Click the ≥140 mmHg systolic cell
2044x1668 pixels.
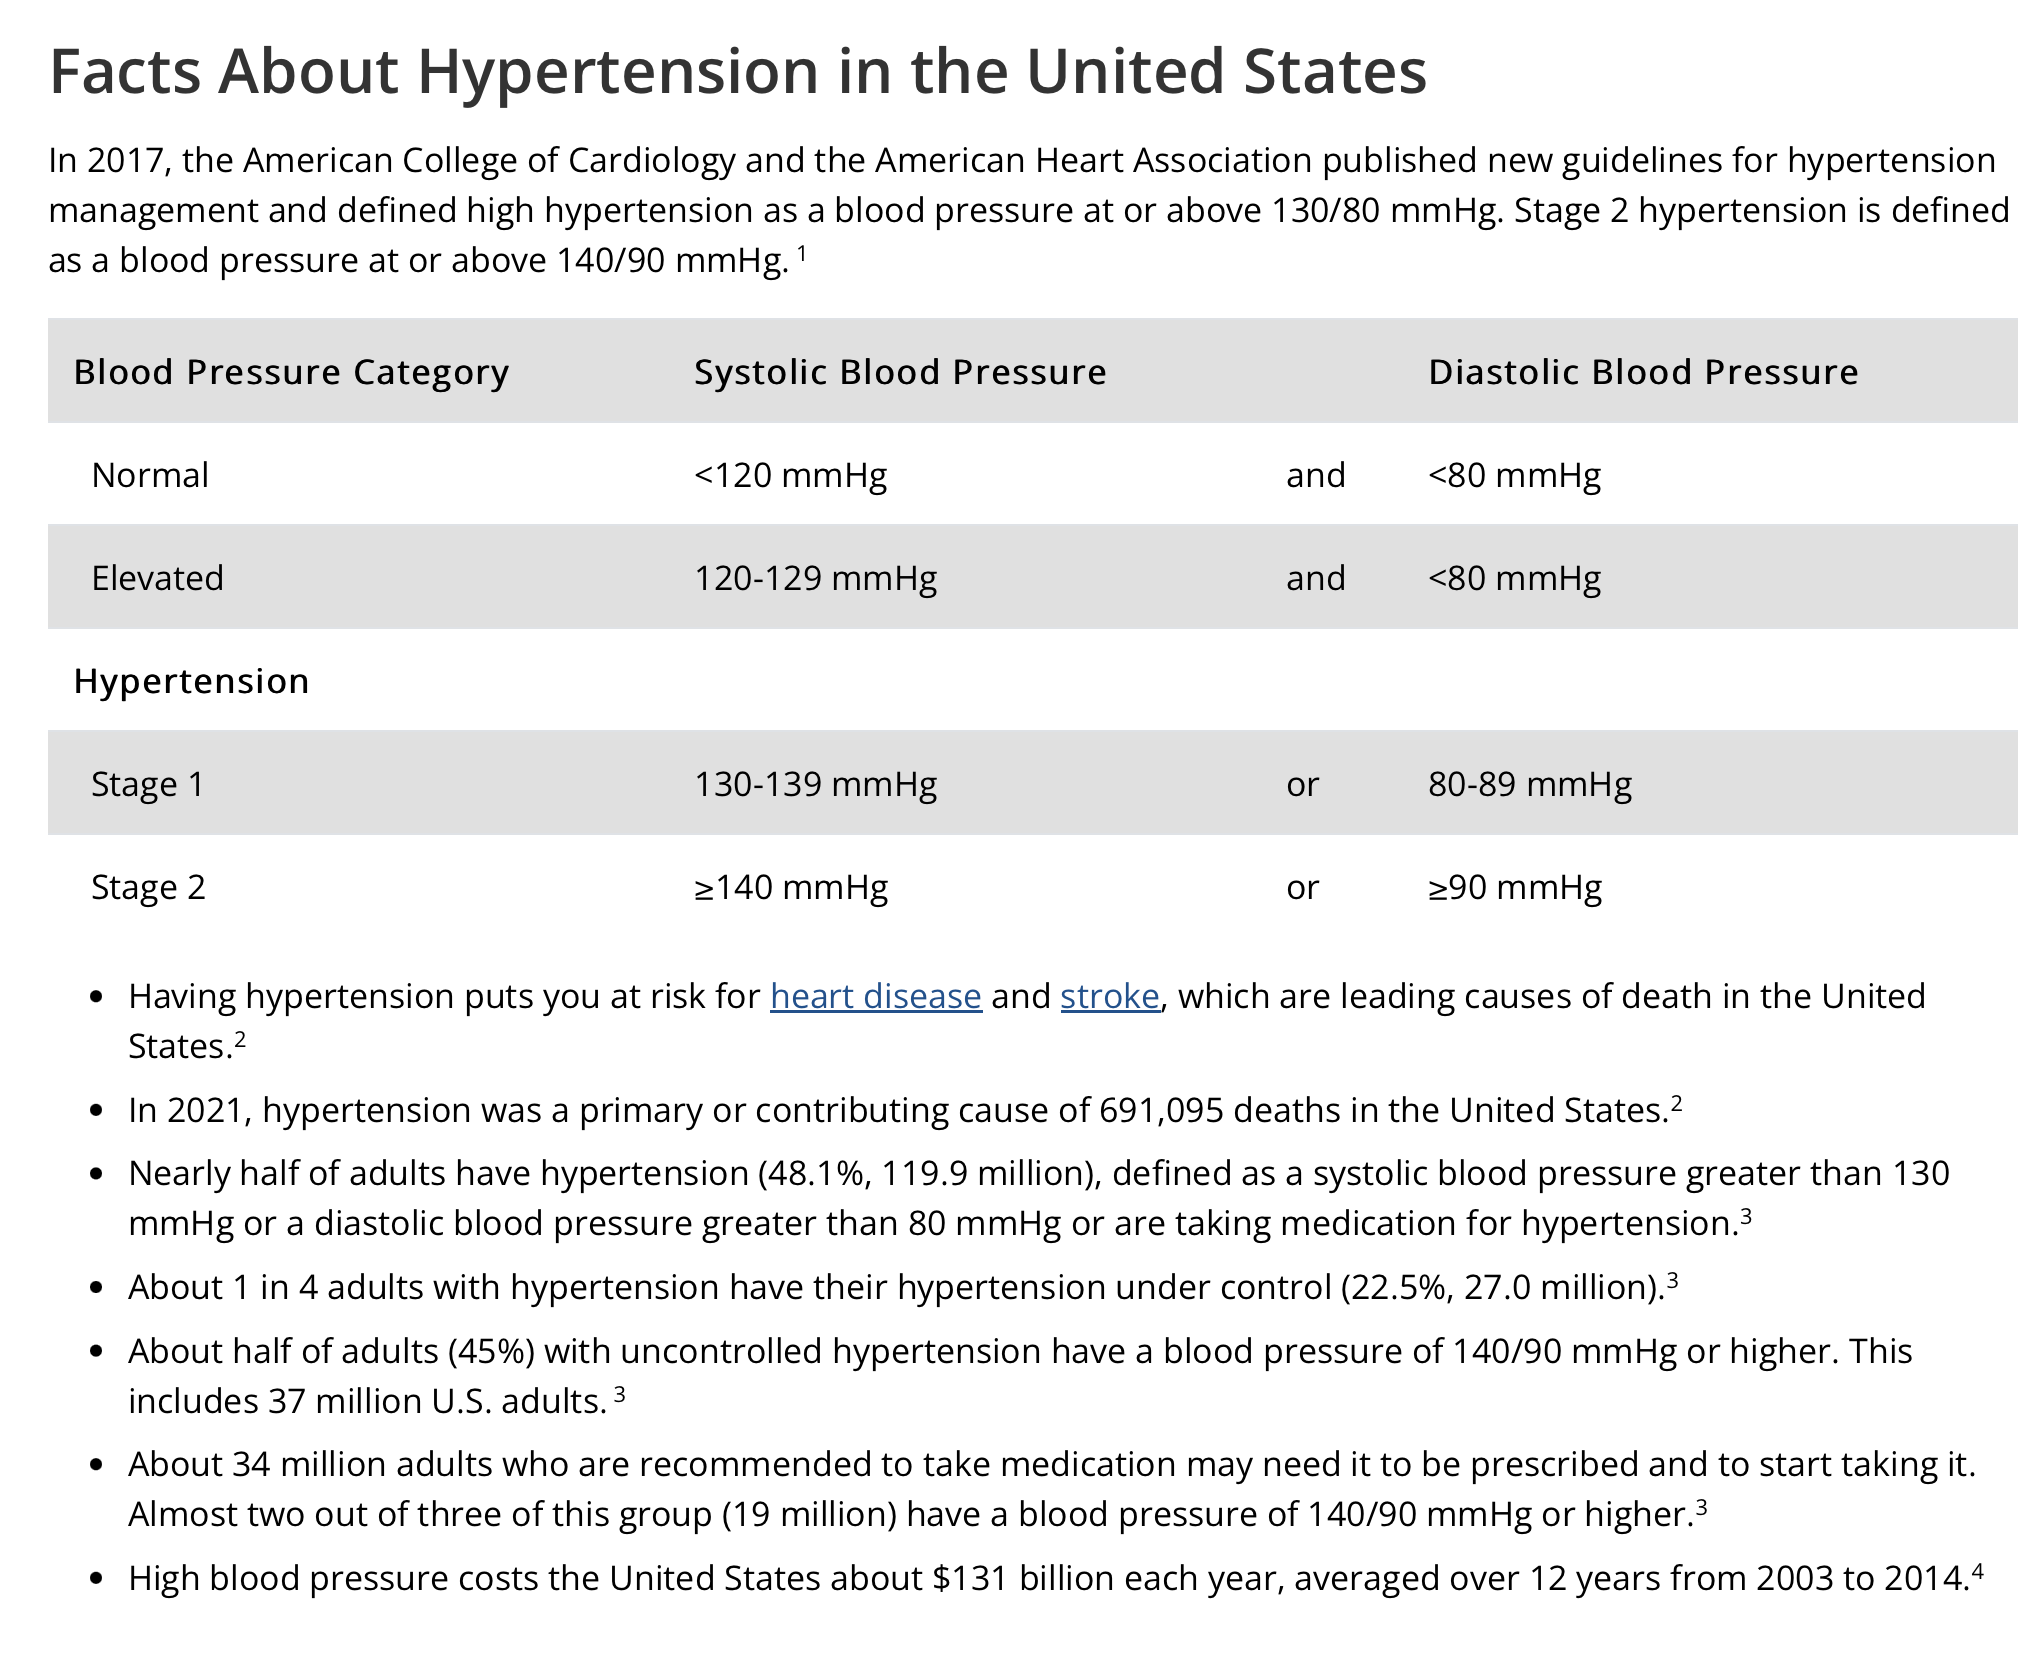coord(790,887)
